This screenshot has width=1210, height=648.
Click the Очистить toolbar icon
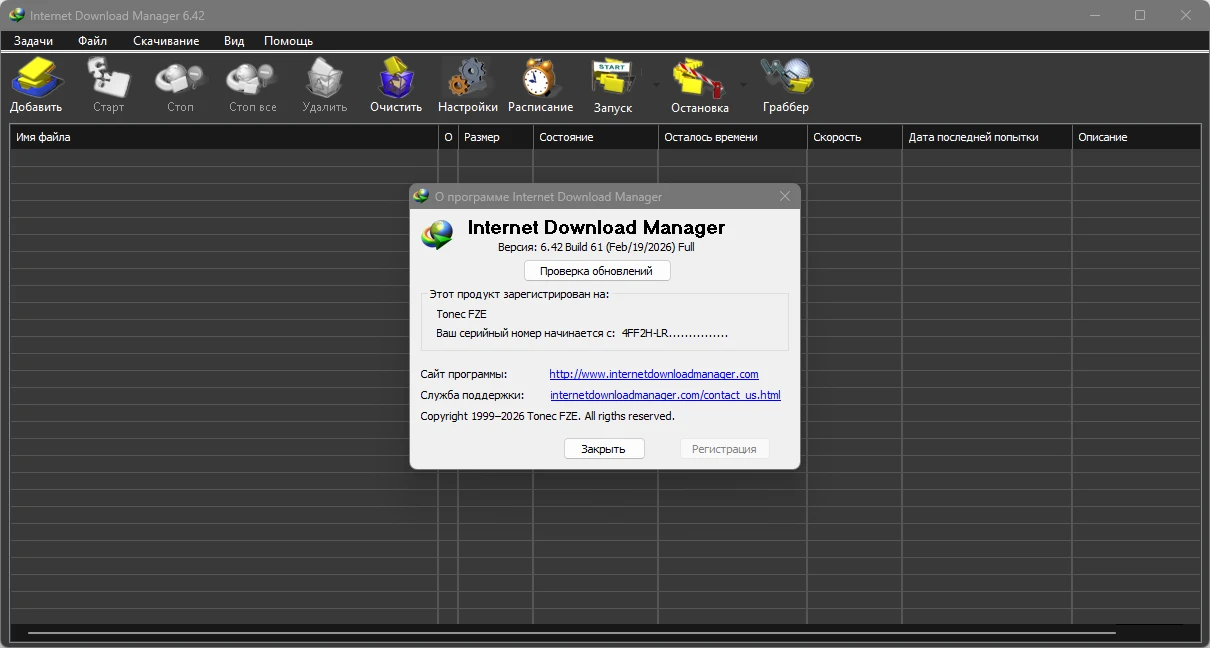pyautogui.click(x=396, y=85)
